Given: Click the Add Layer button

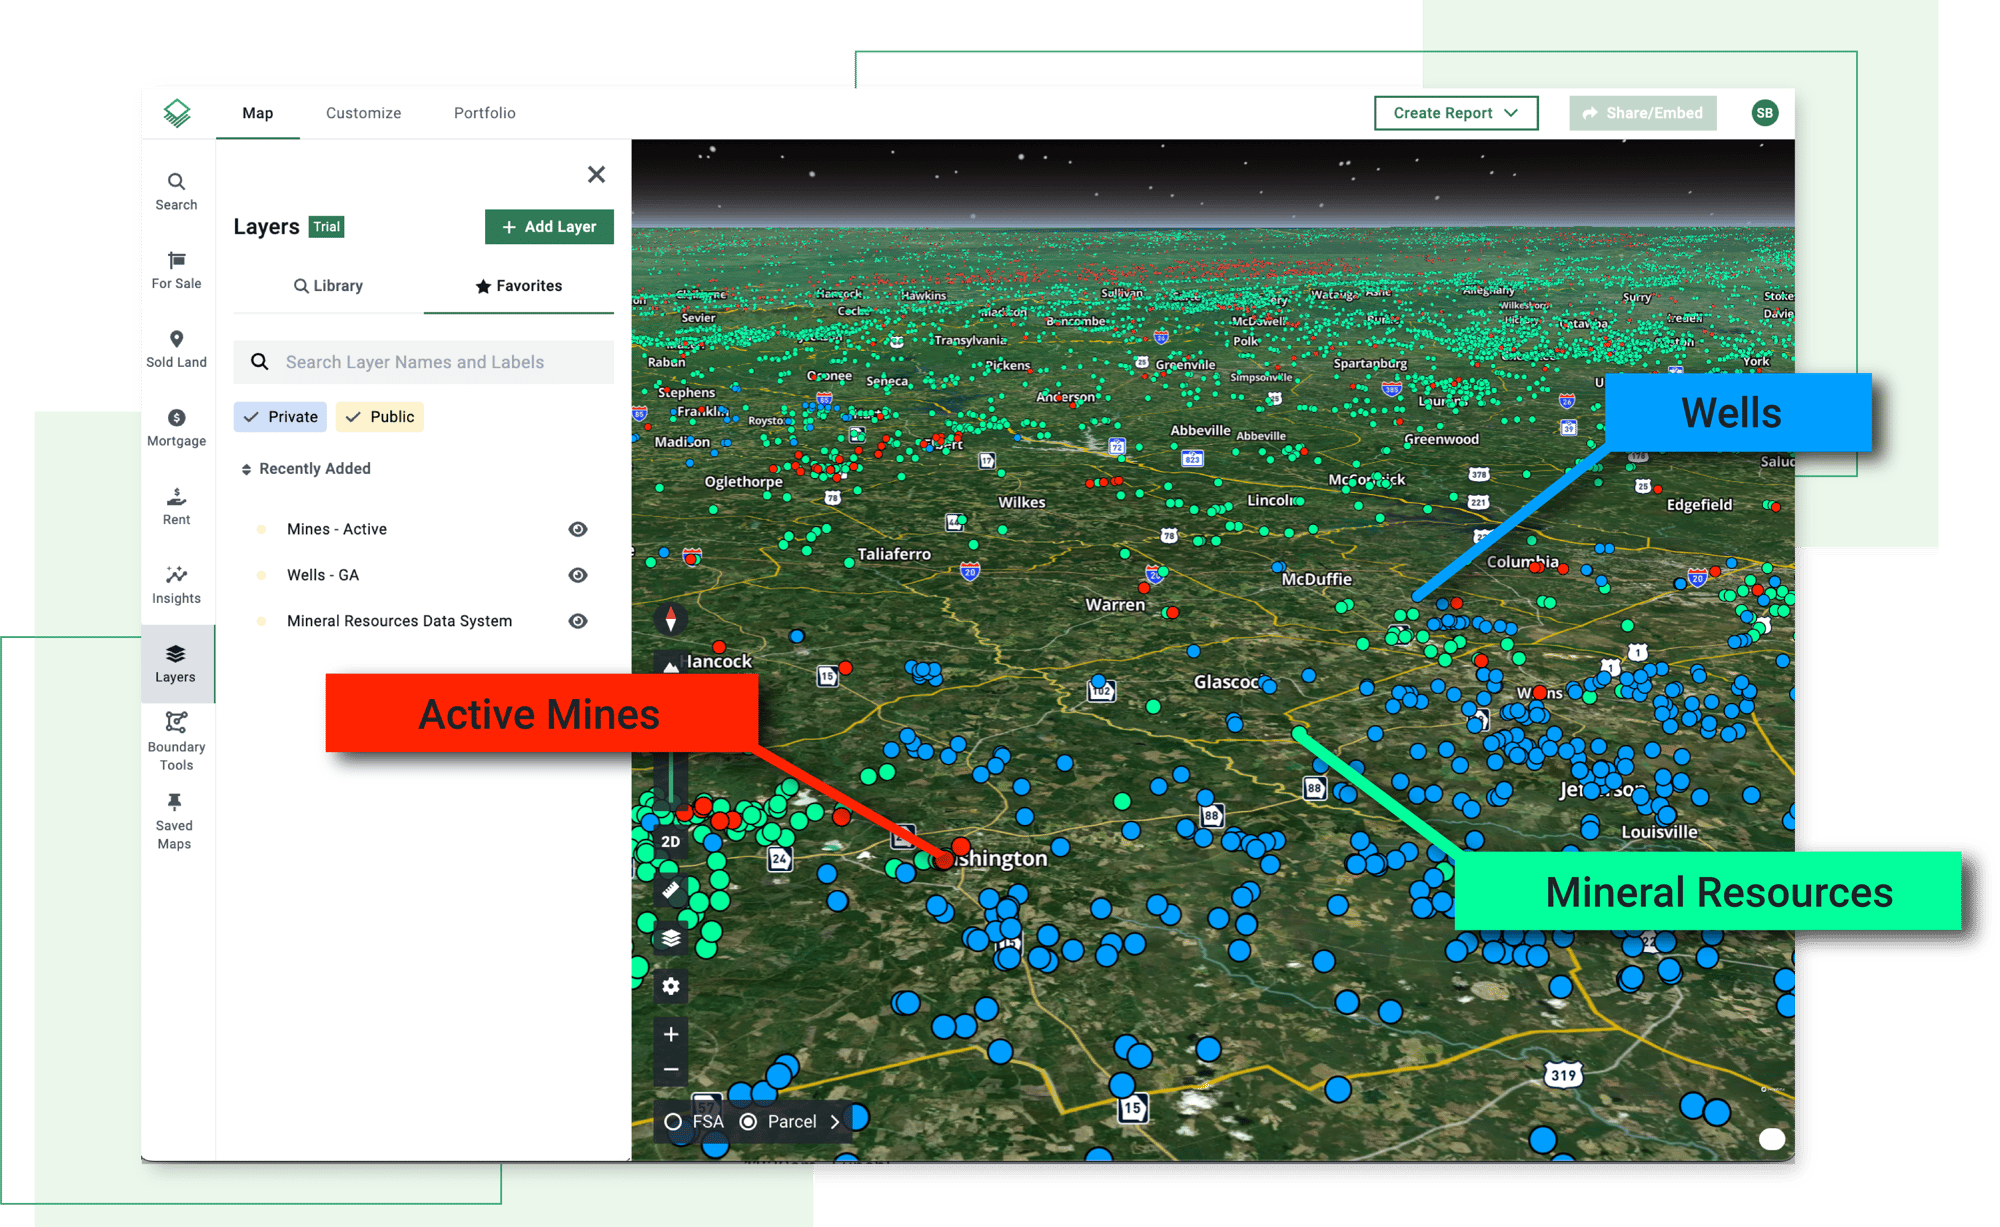Looking at the screenshot, I should (549, 227).
